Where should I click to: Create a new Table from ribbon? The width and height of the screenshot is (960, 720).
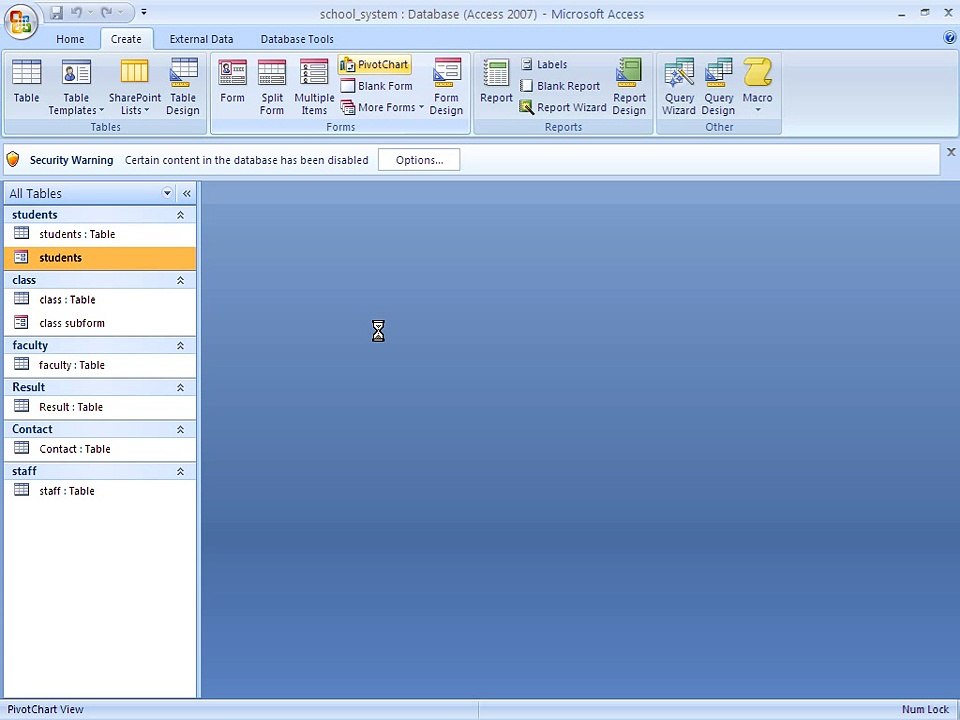click(26, 81)
